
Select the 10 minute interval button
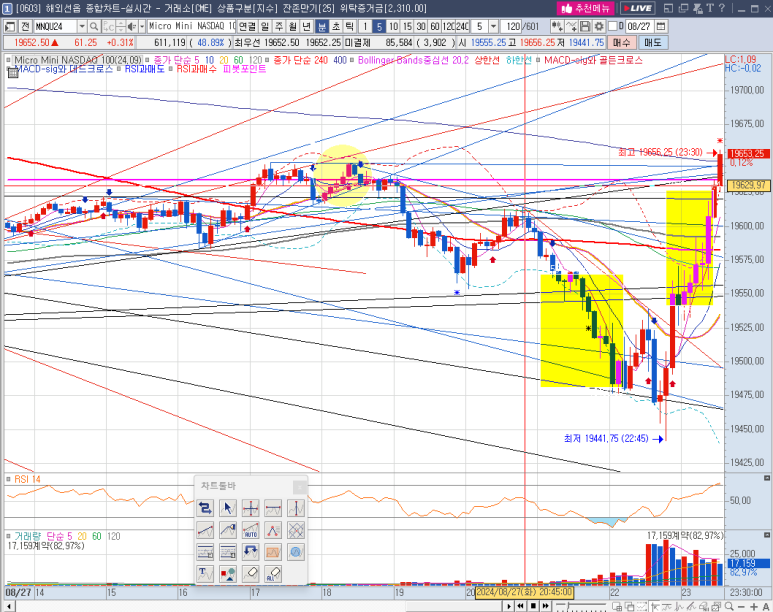pyautogui.click(x=393, y=27)
